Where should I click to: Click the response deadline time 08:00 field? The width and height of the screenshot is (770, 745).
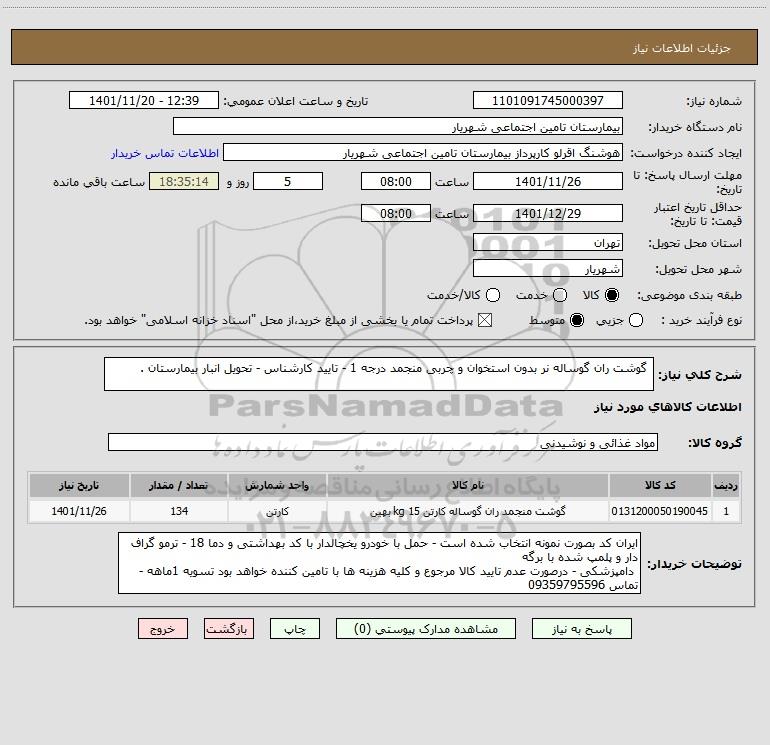pos(396,181)
